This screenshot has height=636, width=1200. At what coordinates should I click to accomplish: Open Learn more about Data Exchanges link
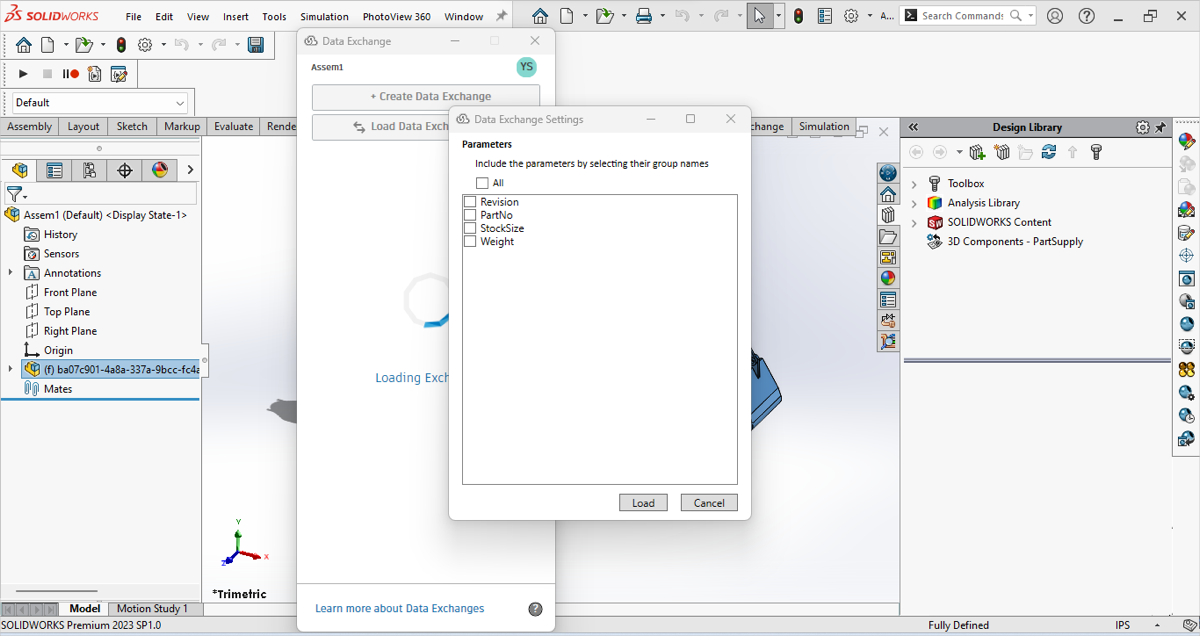click(x=399, y=608)
